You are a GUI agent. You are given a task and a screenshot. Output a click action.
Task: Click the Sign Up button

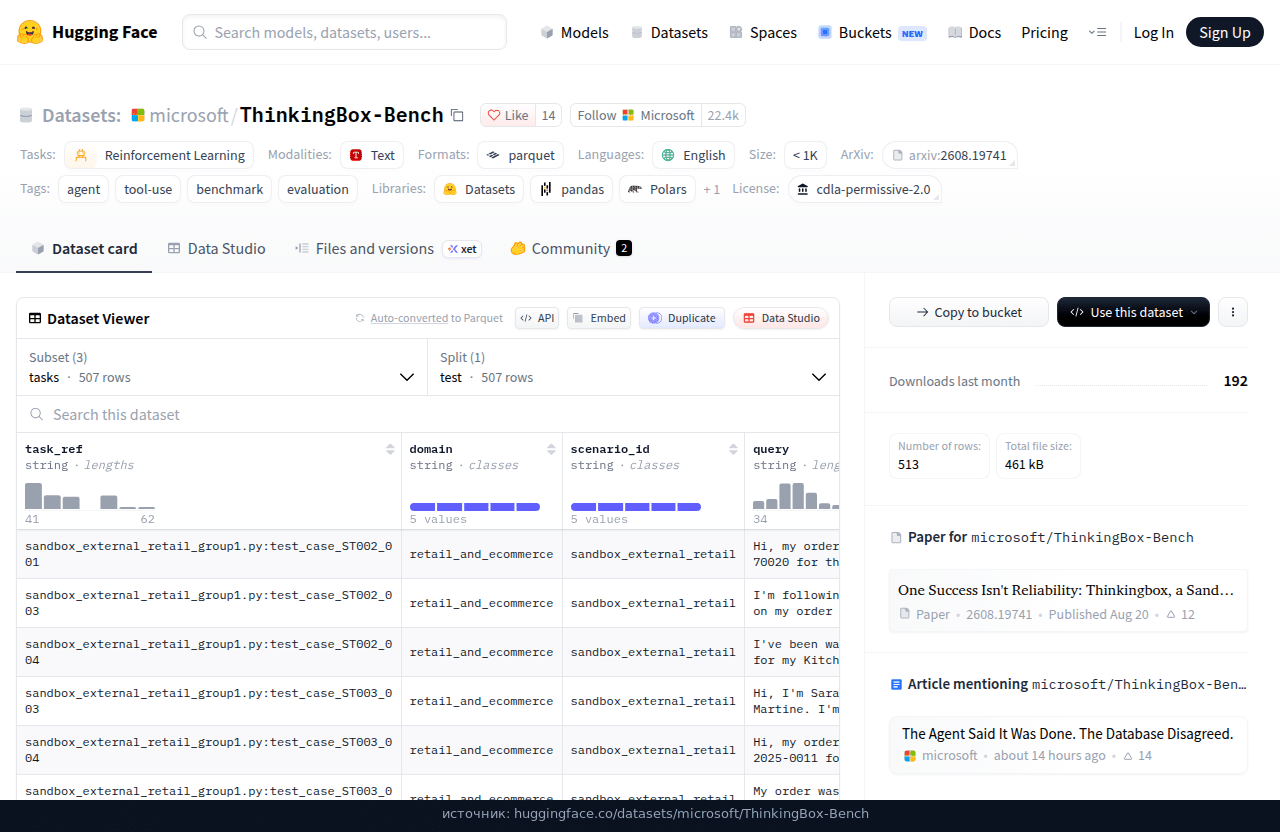click(1225, 32)
